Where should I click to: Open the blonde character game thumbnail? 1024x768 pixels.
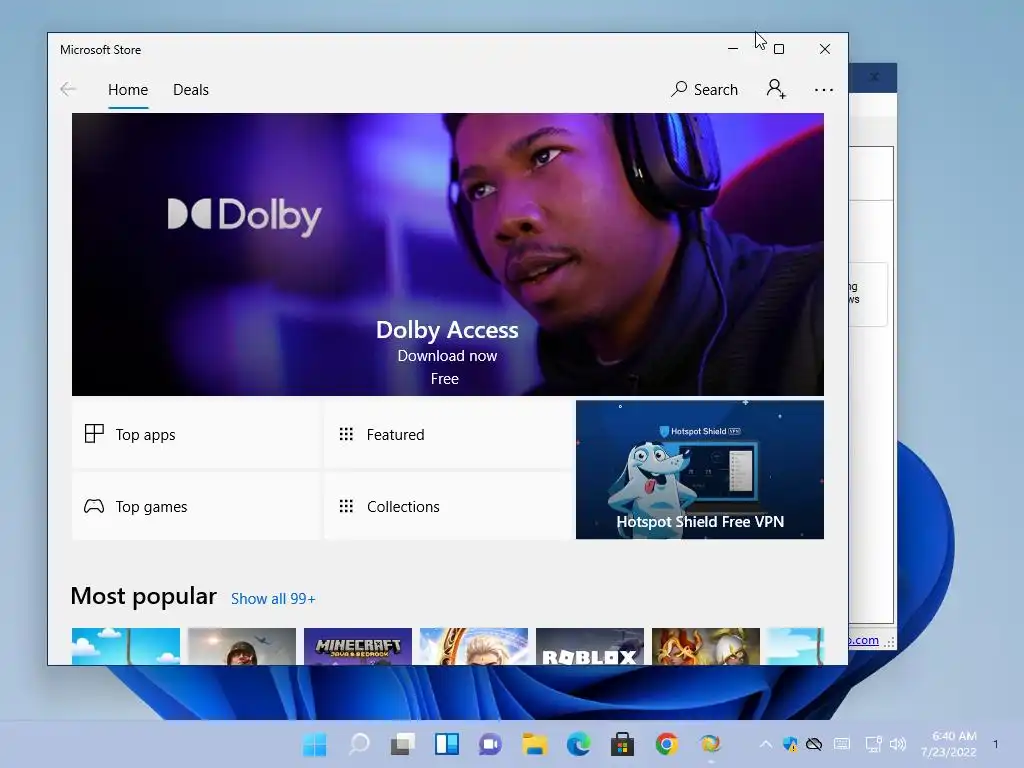coord(473,647)
